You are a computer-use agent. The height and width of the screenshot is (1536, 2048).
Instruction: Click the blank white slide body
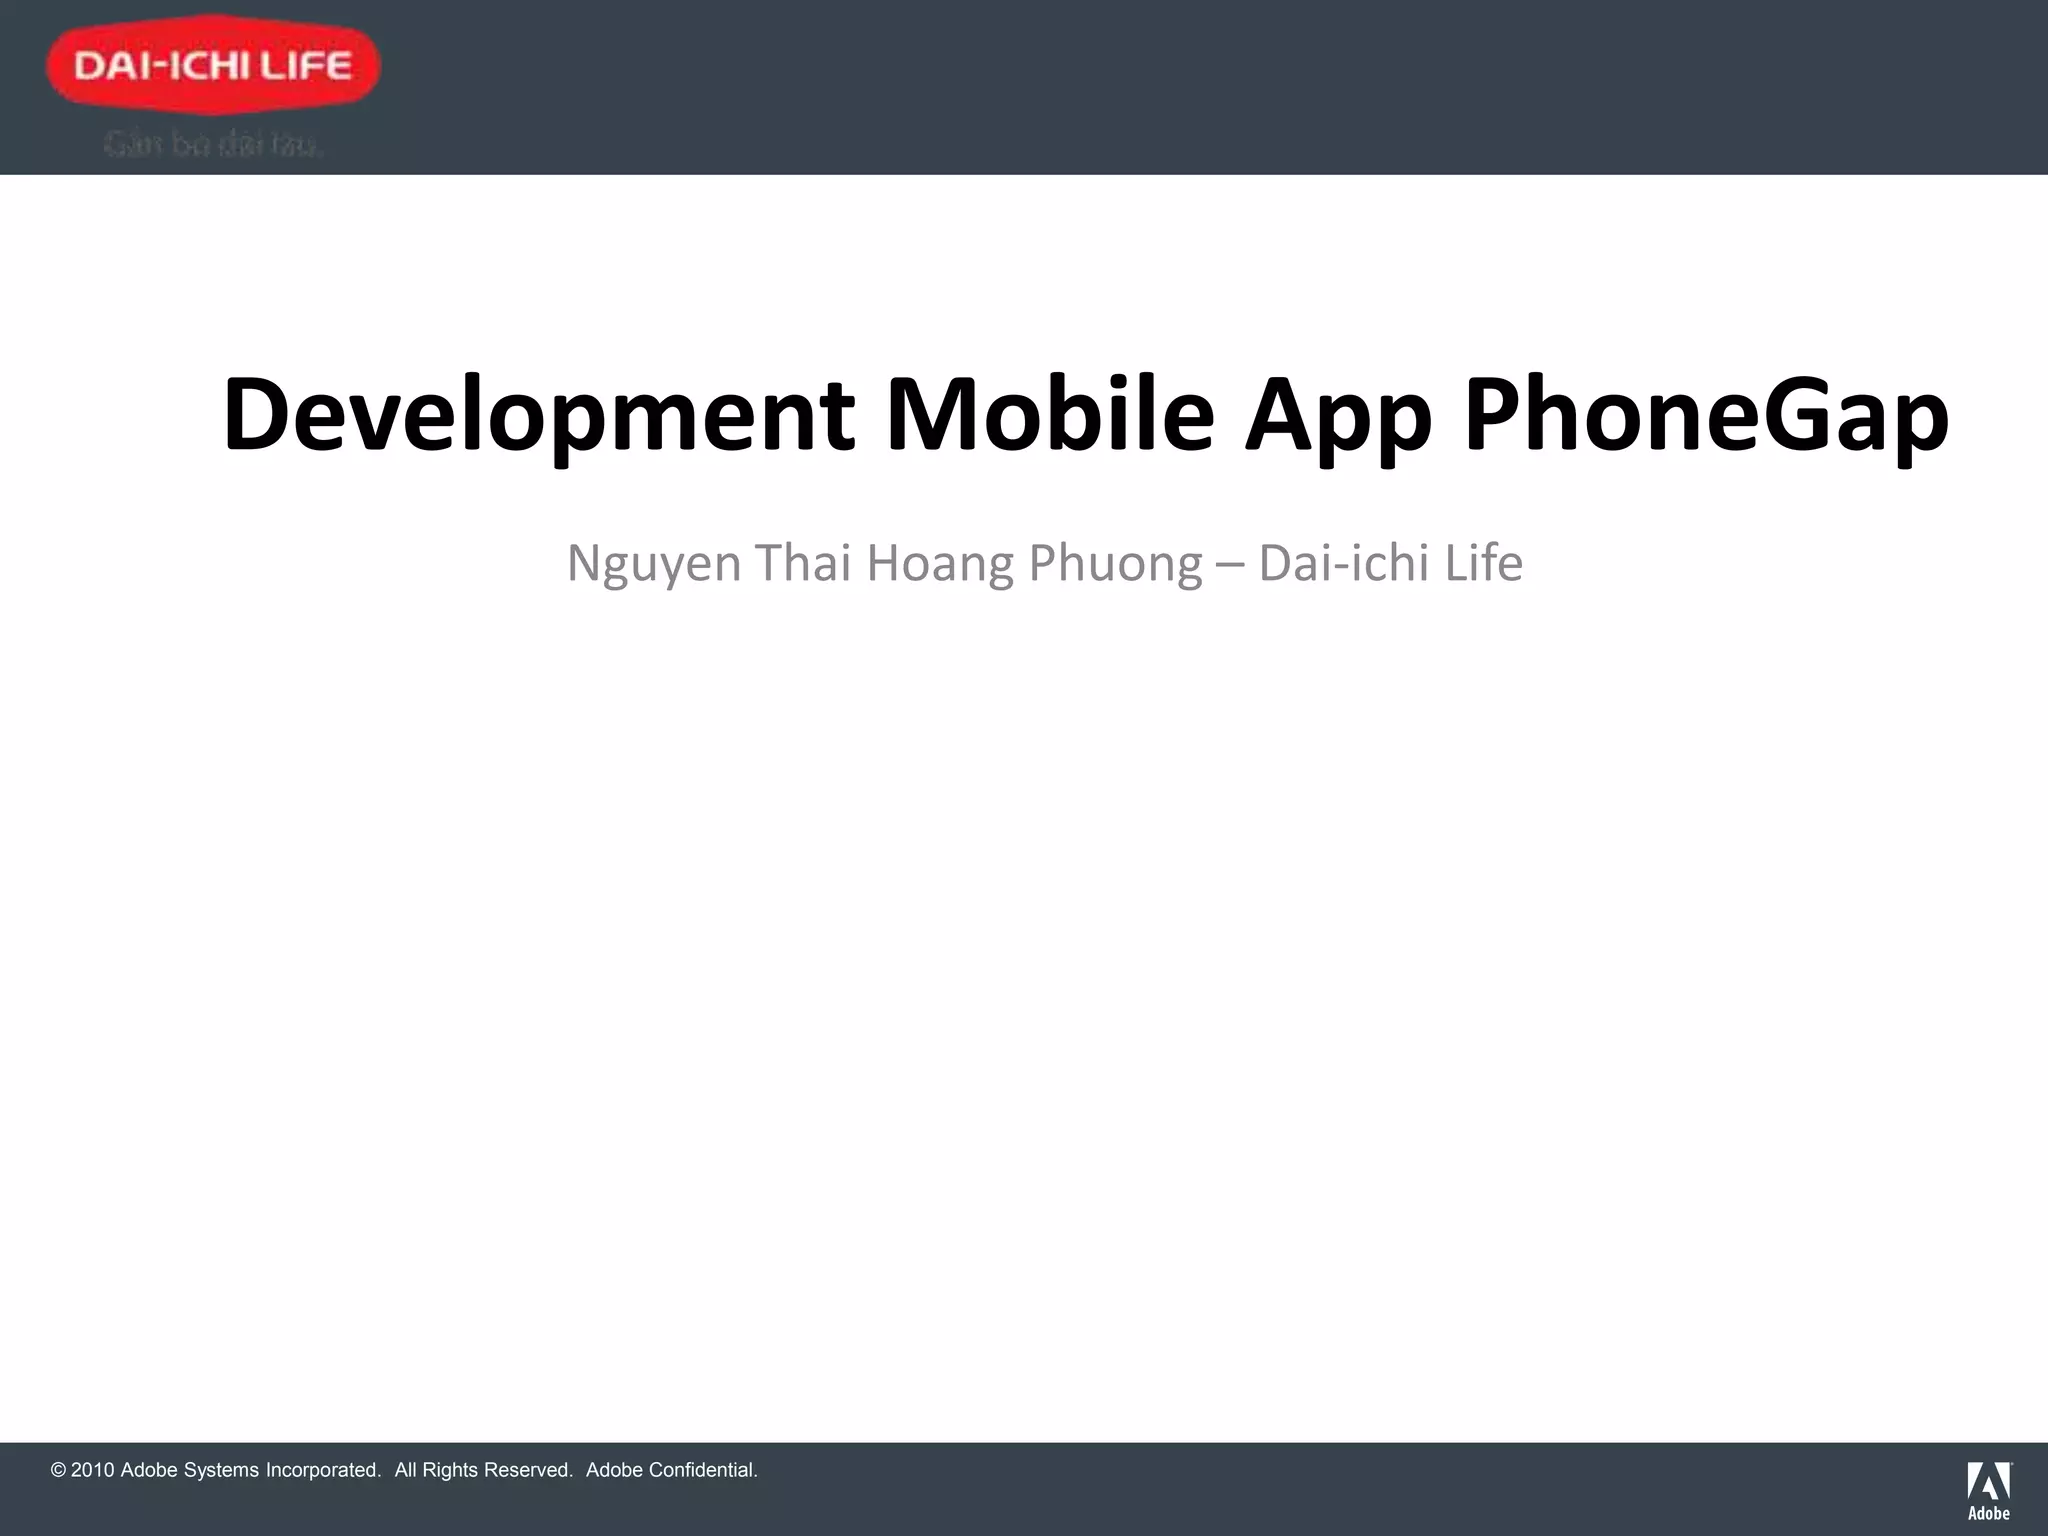[1024, 1000]
